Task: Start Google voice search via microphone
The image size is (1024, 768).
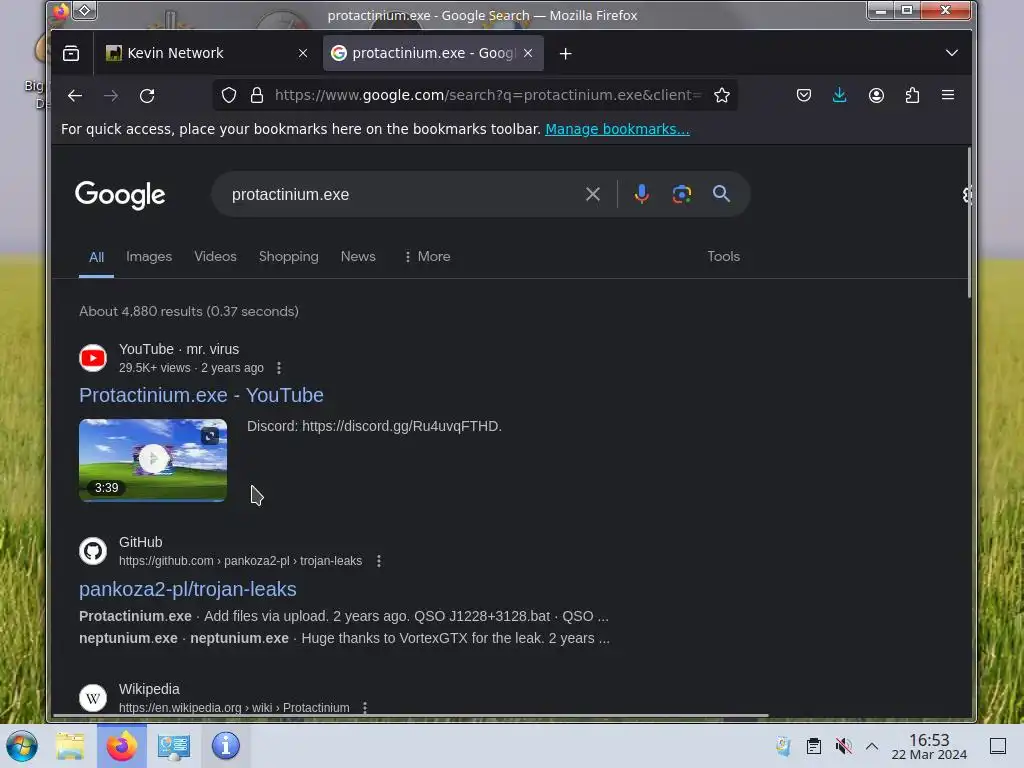Action: (641, 194)
